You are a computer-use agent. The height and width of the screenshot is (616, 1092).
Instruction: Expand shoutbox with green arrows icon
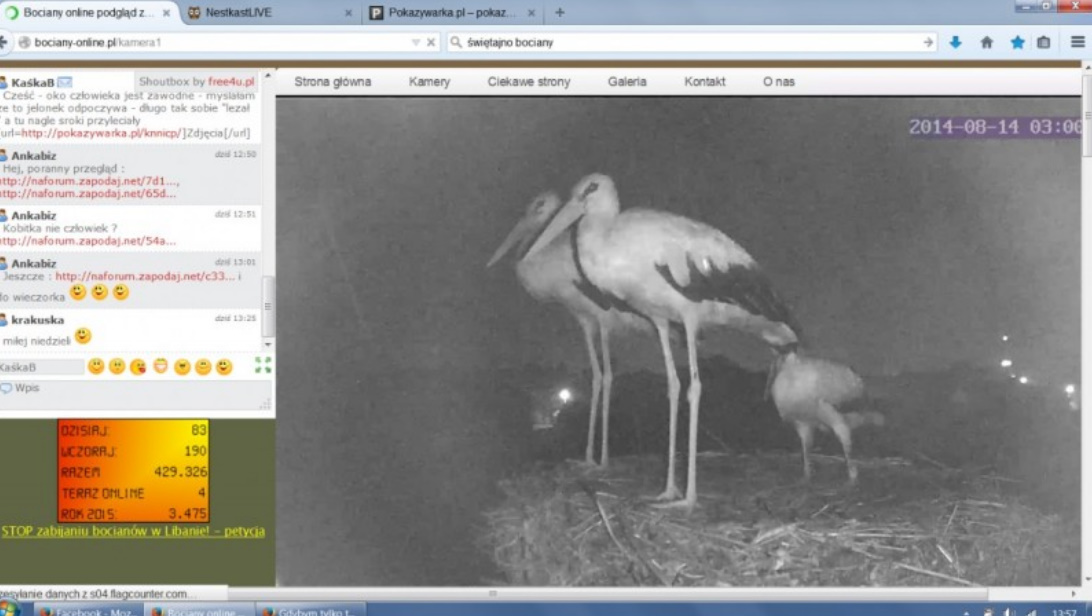coord(263,366)
